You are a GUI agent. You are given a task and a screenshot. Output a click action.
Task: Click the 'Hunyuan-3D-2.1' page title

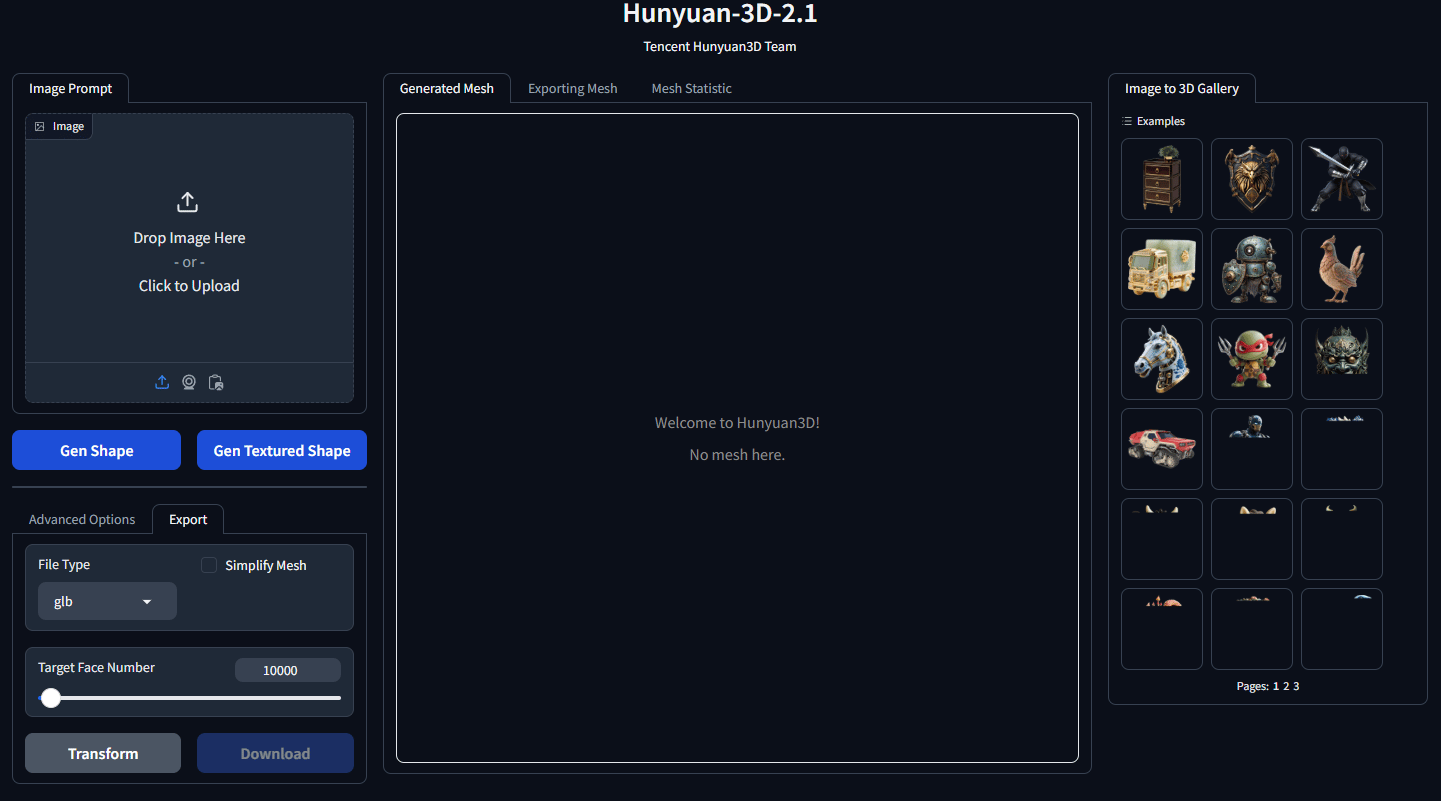click(x=720, y=13)
